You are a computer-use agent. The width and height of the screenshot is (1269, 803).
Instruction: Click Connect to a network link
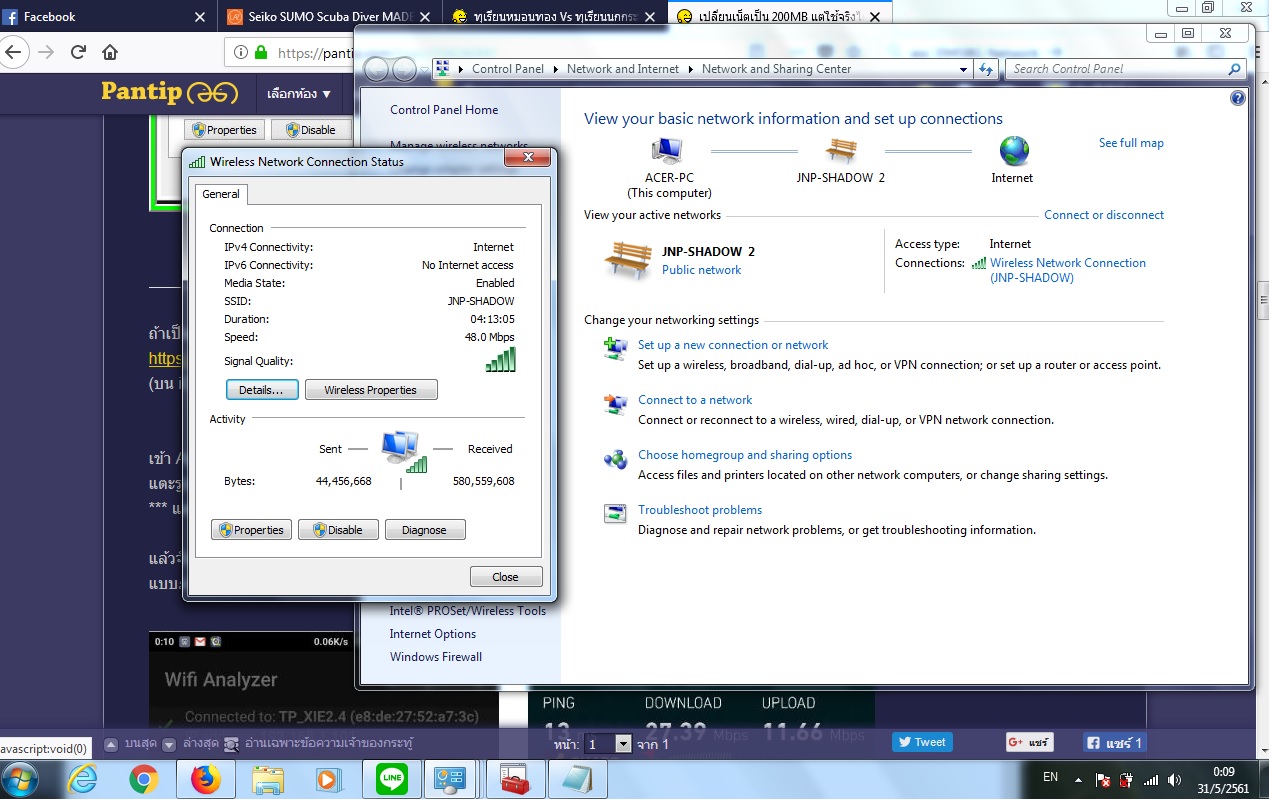695,400
